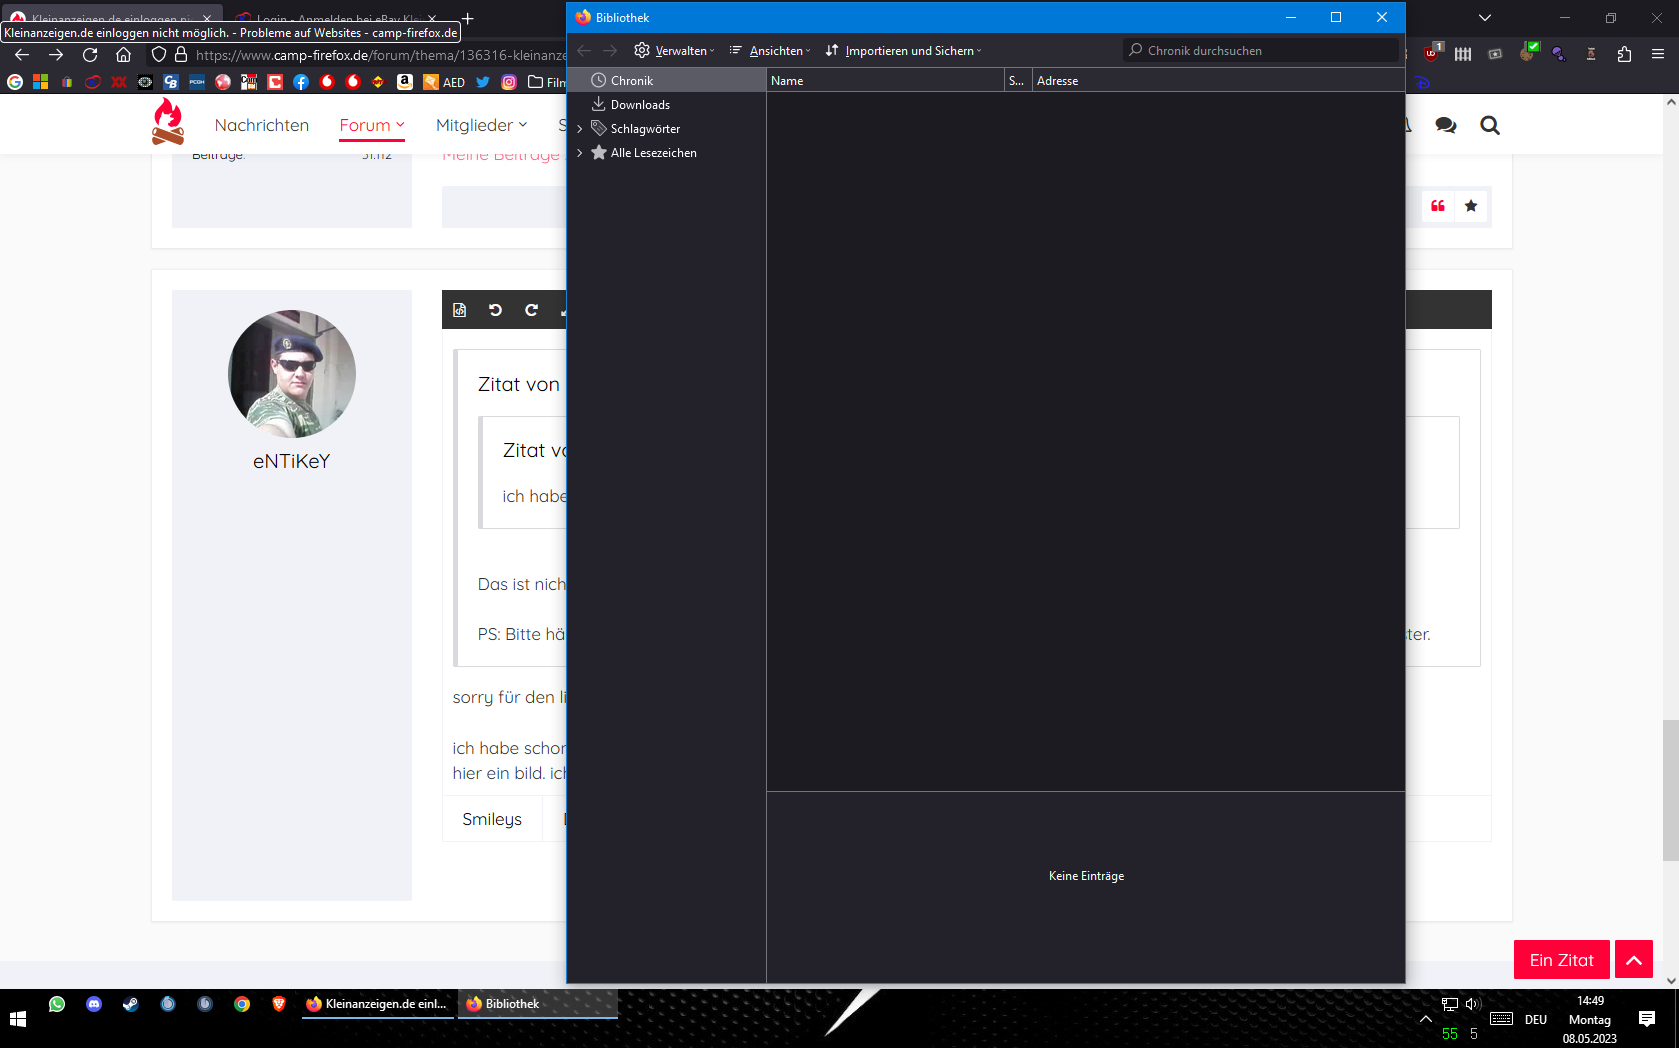Click the Chronik durchsuchen search field
1679x1048 pixels.
click(x=1261, y=50)
